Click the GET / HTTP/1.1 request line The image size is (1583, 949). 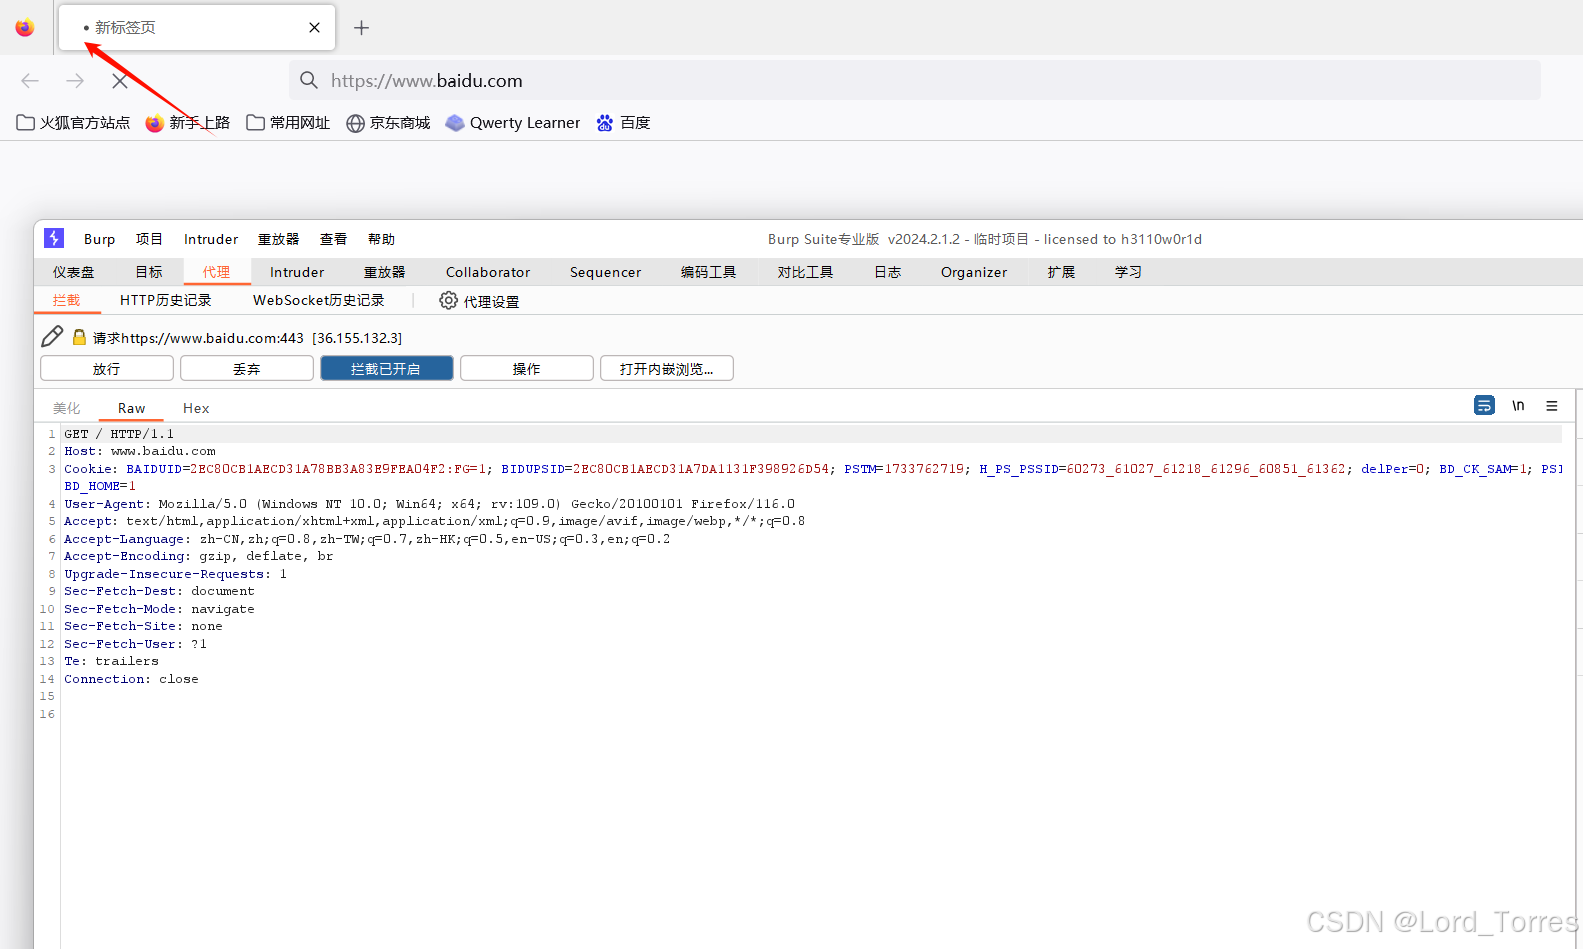coord(119,434)
